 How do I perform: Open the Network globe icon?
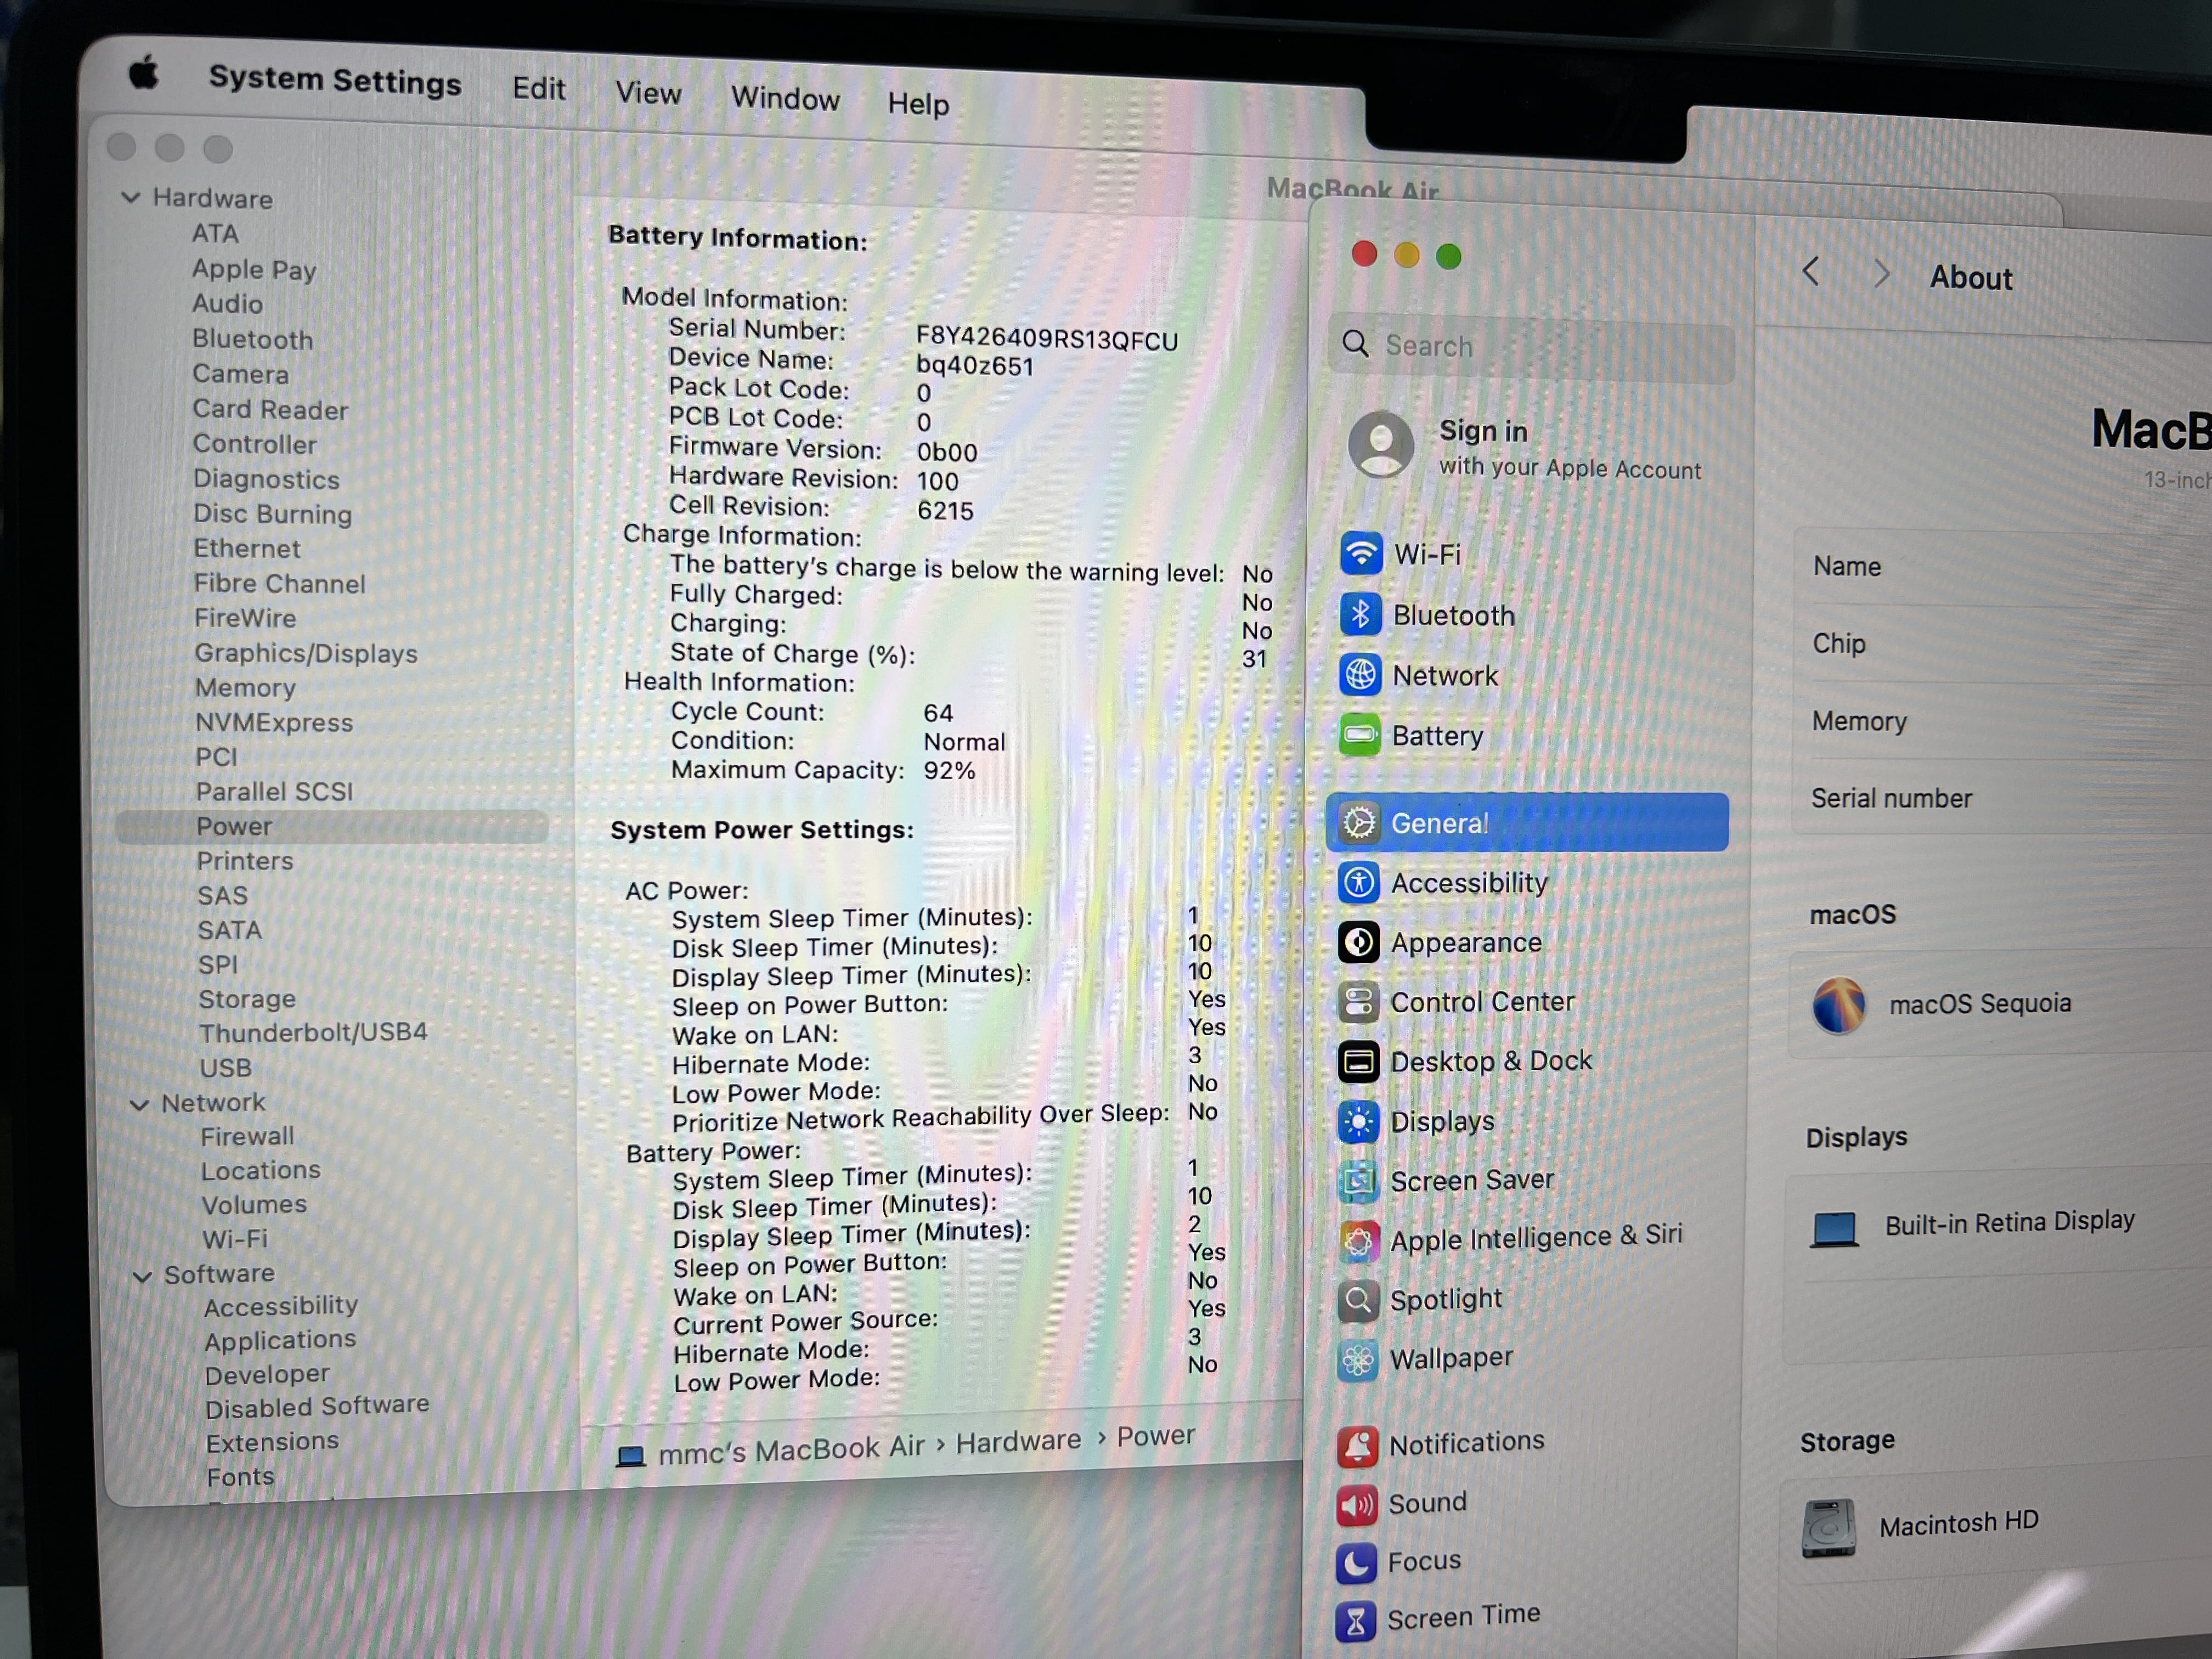[1360, 675]
